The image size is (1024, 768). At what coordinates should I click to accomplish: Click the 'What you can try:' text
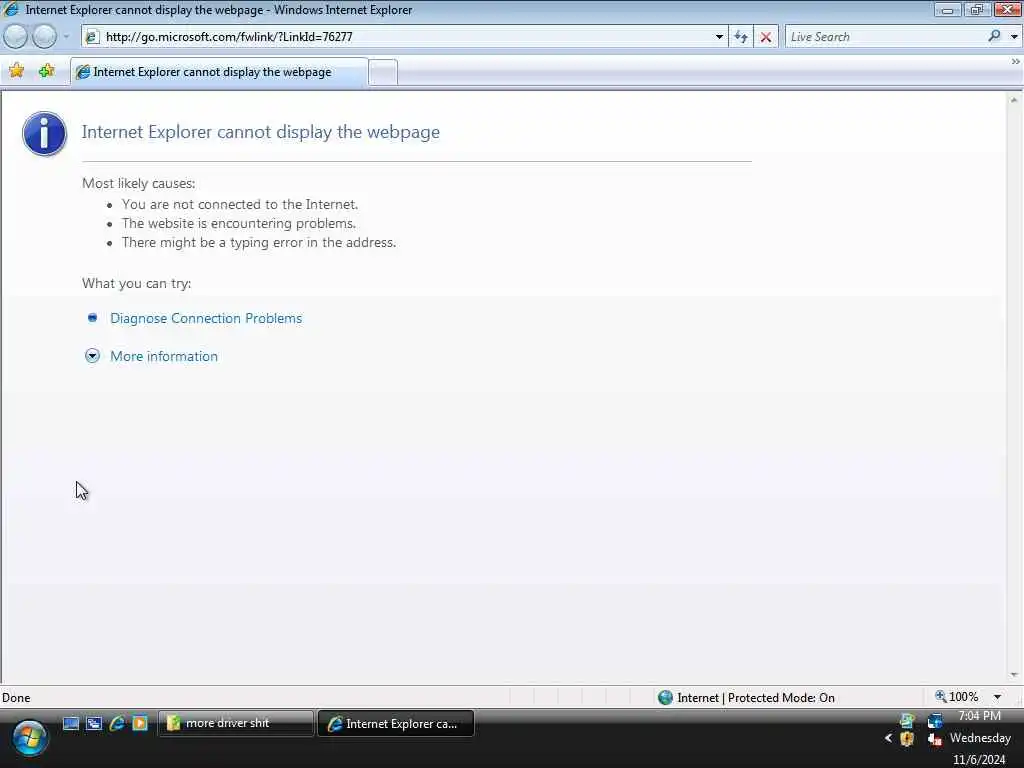point(136,283)
